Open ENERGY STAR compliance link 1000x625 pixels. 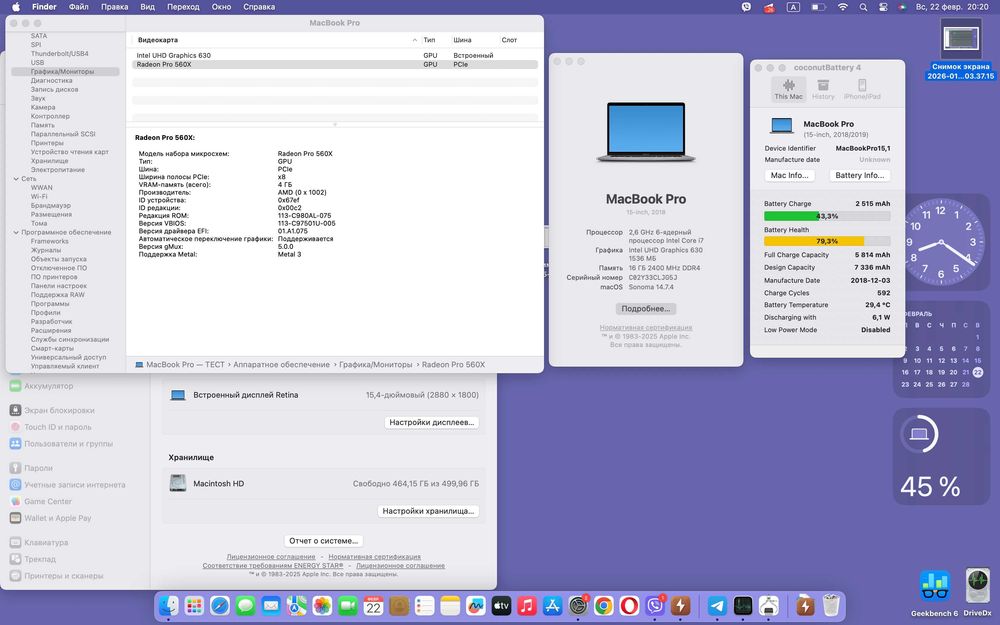click(x=273, y=566)
